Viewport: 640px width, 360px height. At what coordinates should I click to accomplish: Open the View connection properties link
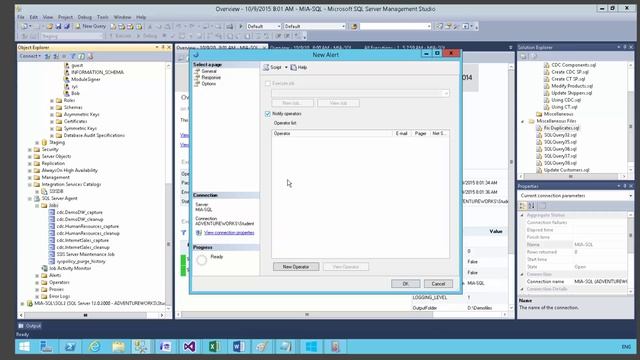[229, 233]
